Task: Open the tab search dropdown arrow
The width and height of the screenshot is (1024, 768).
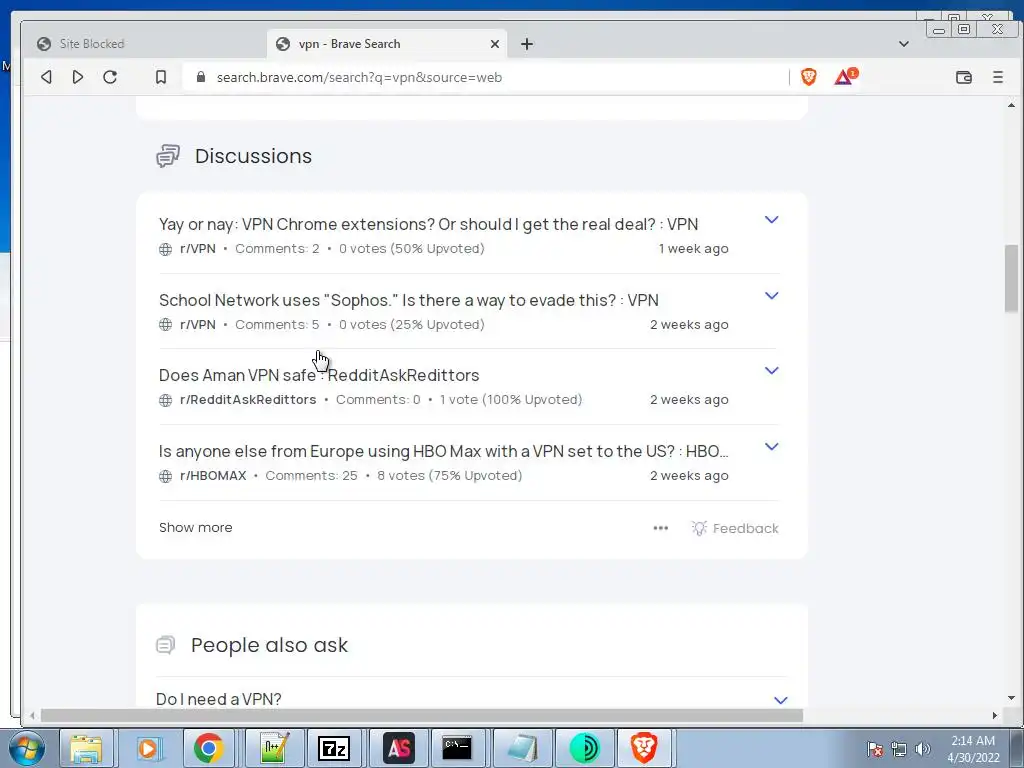Action: pos(904,44)
